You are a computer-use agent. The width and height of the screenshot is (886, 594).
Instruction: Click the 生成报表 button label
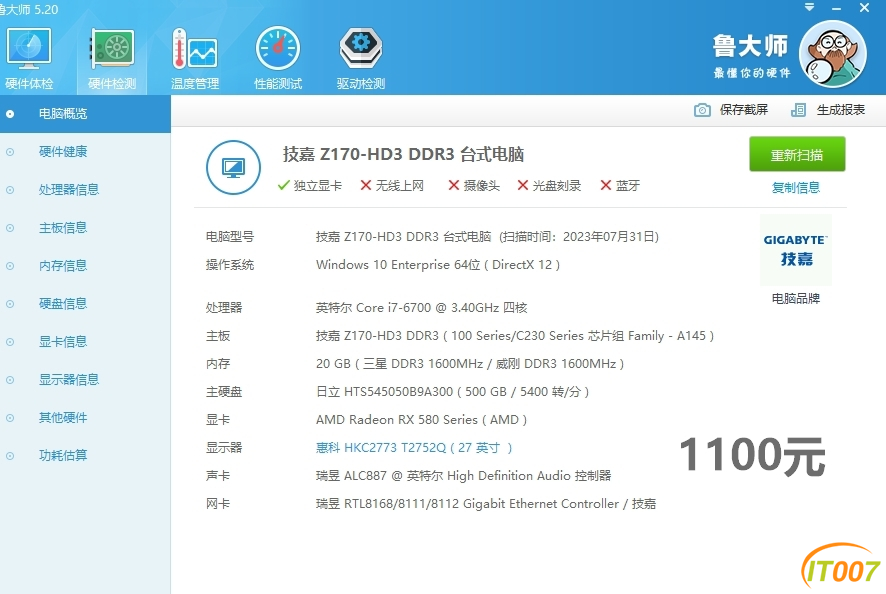841,110
